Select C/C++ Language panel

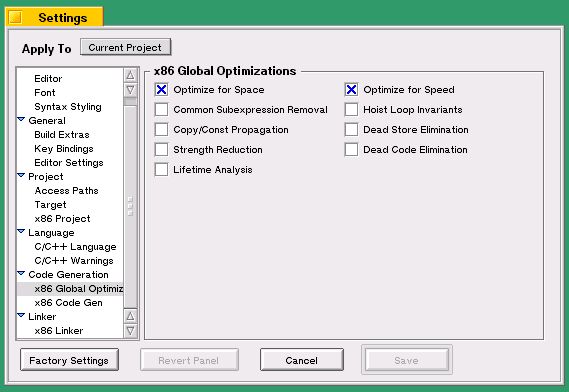[75, 247]
